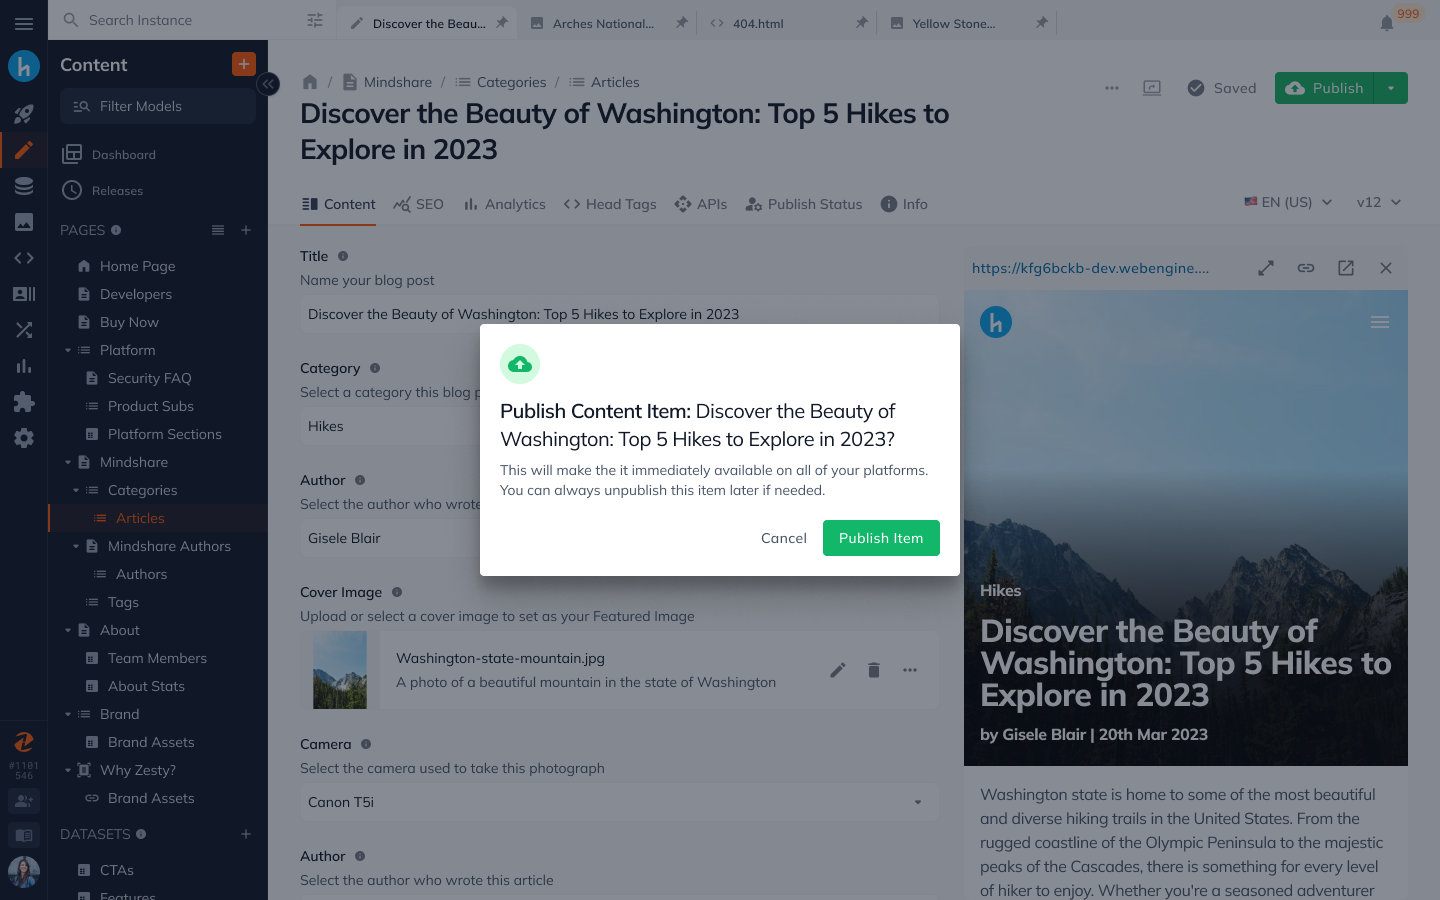Copy the preview link icon
The width and height of the screenshot is (1440, 900).
[x=1306, y=268]
